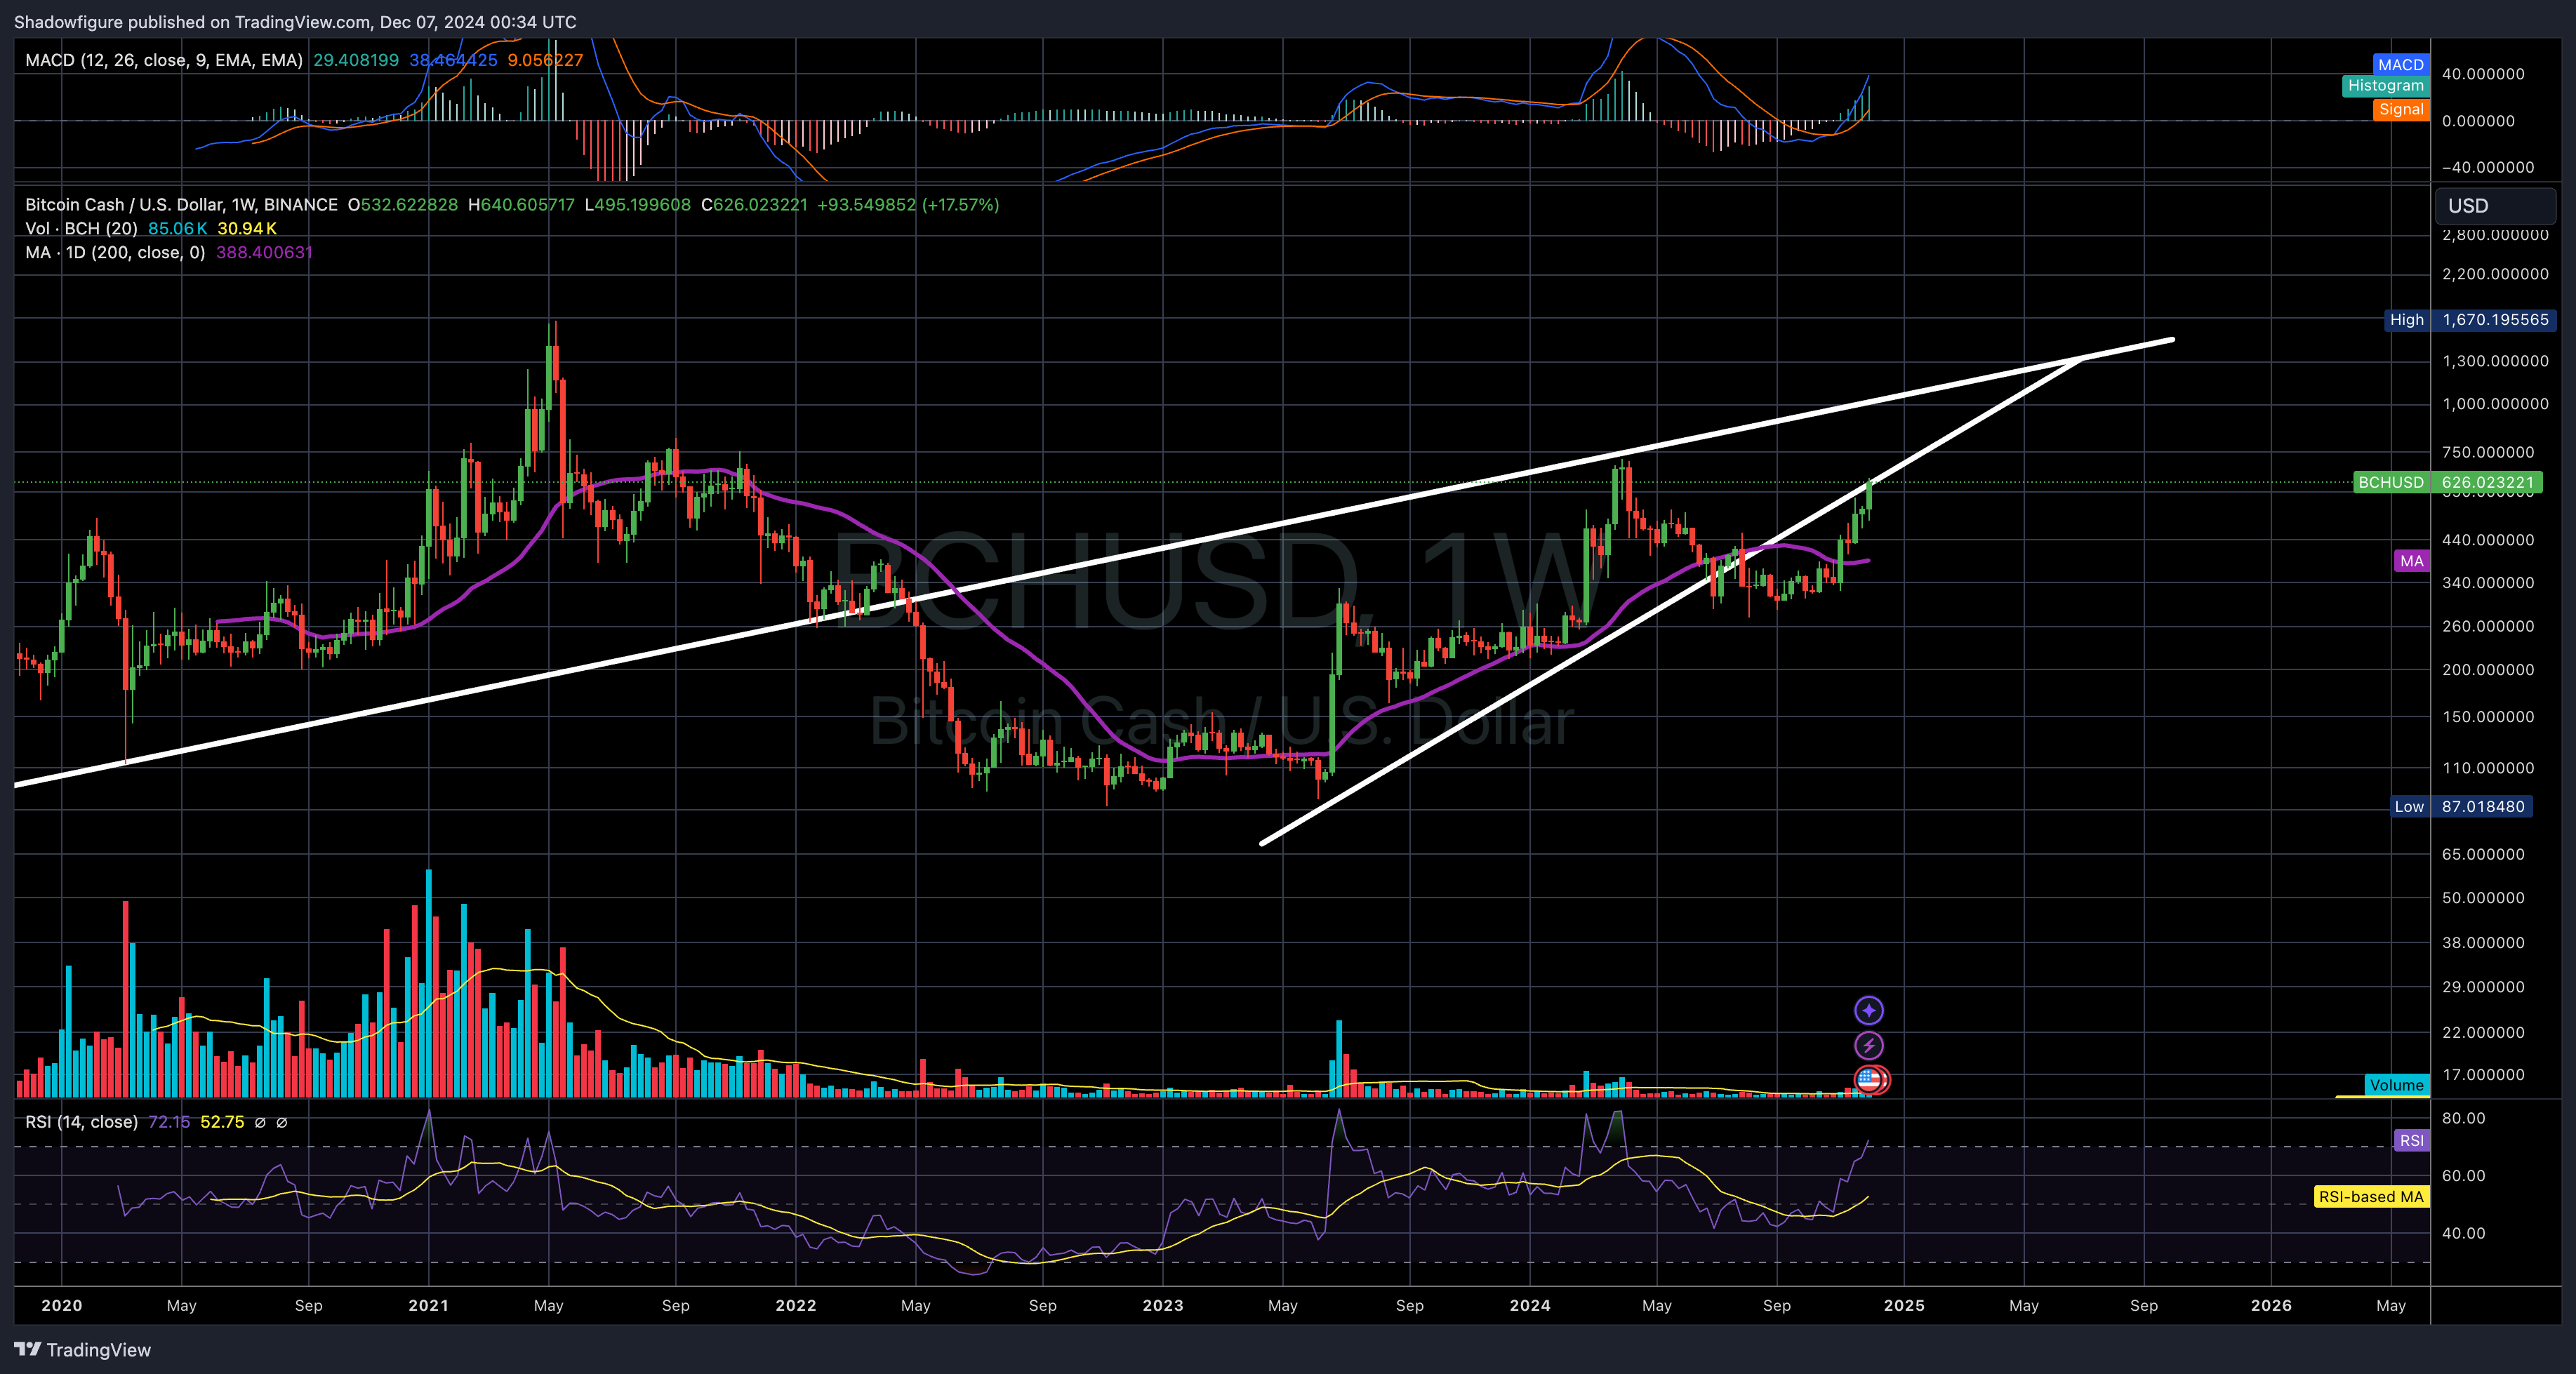Click the change +93.549852 (+17.57%)

coord(908,205)
